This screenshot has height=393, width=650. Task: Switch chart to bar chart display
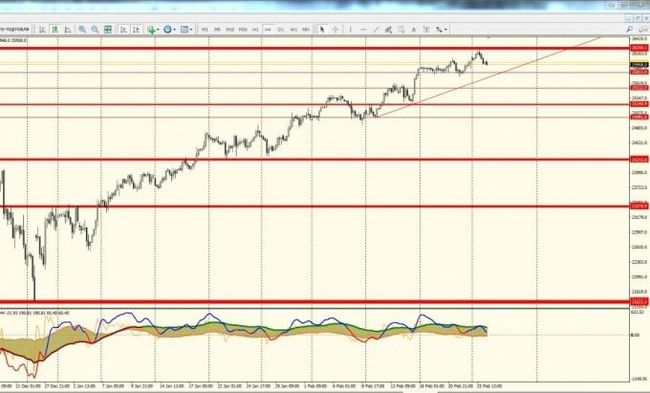pos(42,29)
